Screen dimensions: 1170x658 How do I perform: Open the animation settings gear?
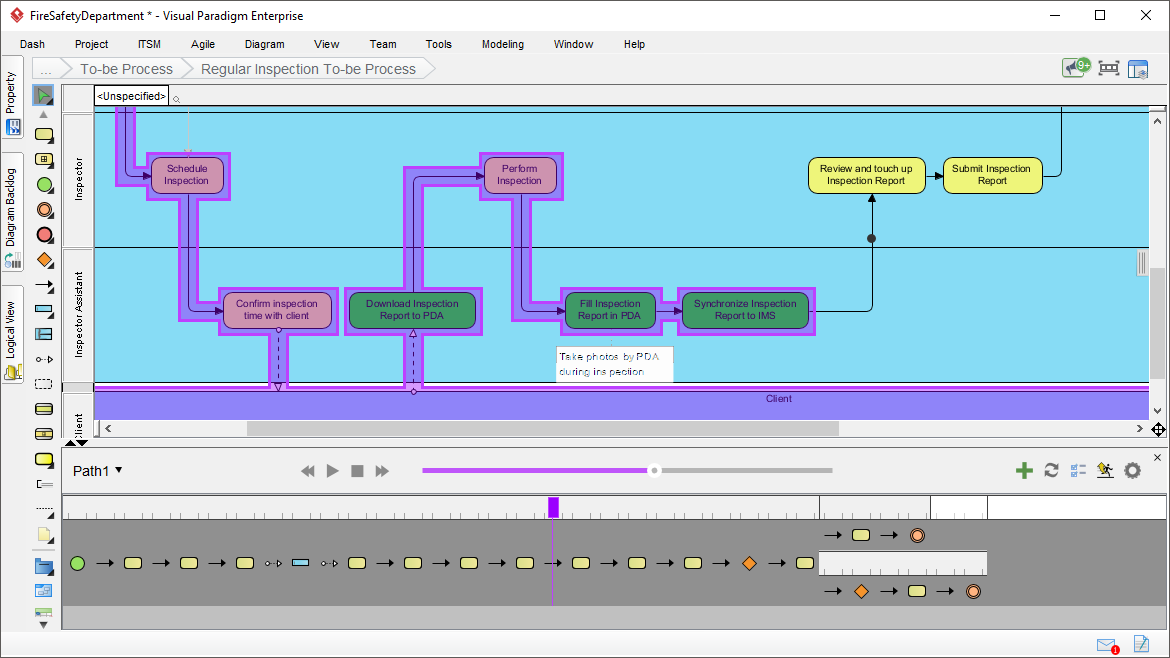(x=1132, y=470)
